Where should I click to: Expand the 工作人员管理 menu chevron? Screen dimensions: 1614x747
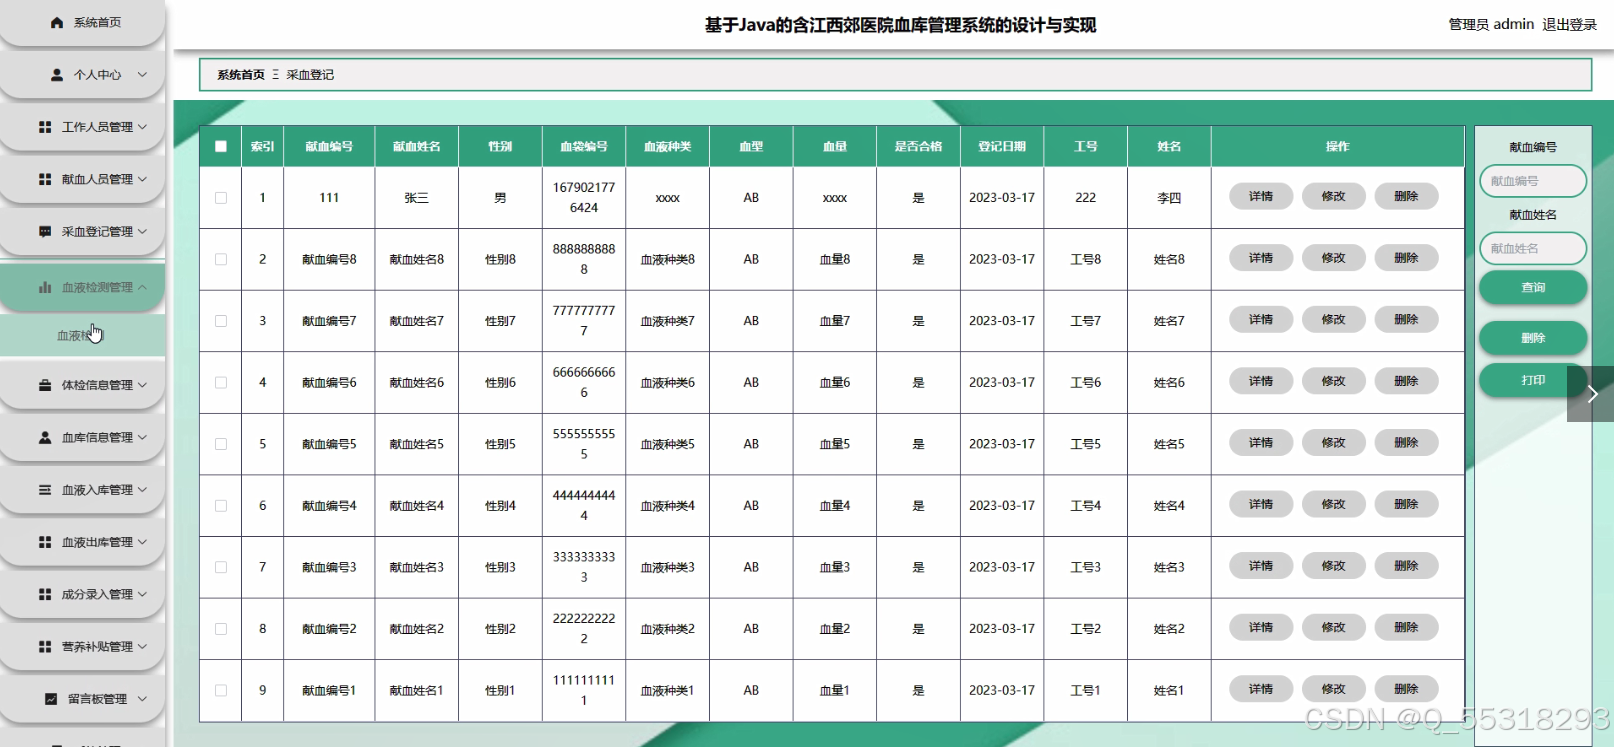pos(142,127)
